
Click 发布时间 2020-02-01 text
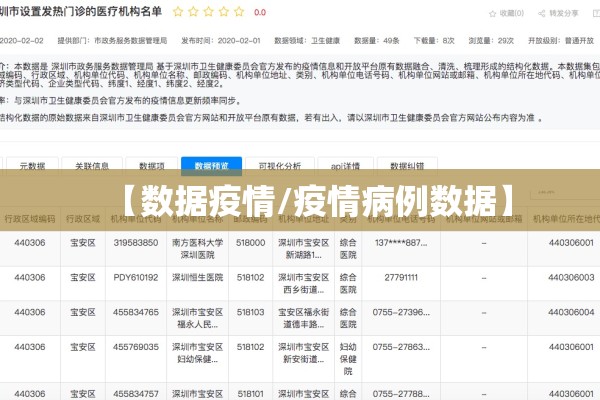point(221,41)
